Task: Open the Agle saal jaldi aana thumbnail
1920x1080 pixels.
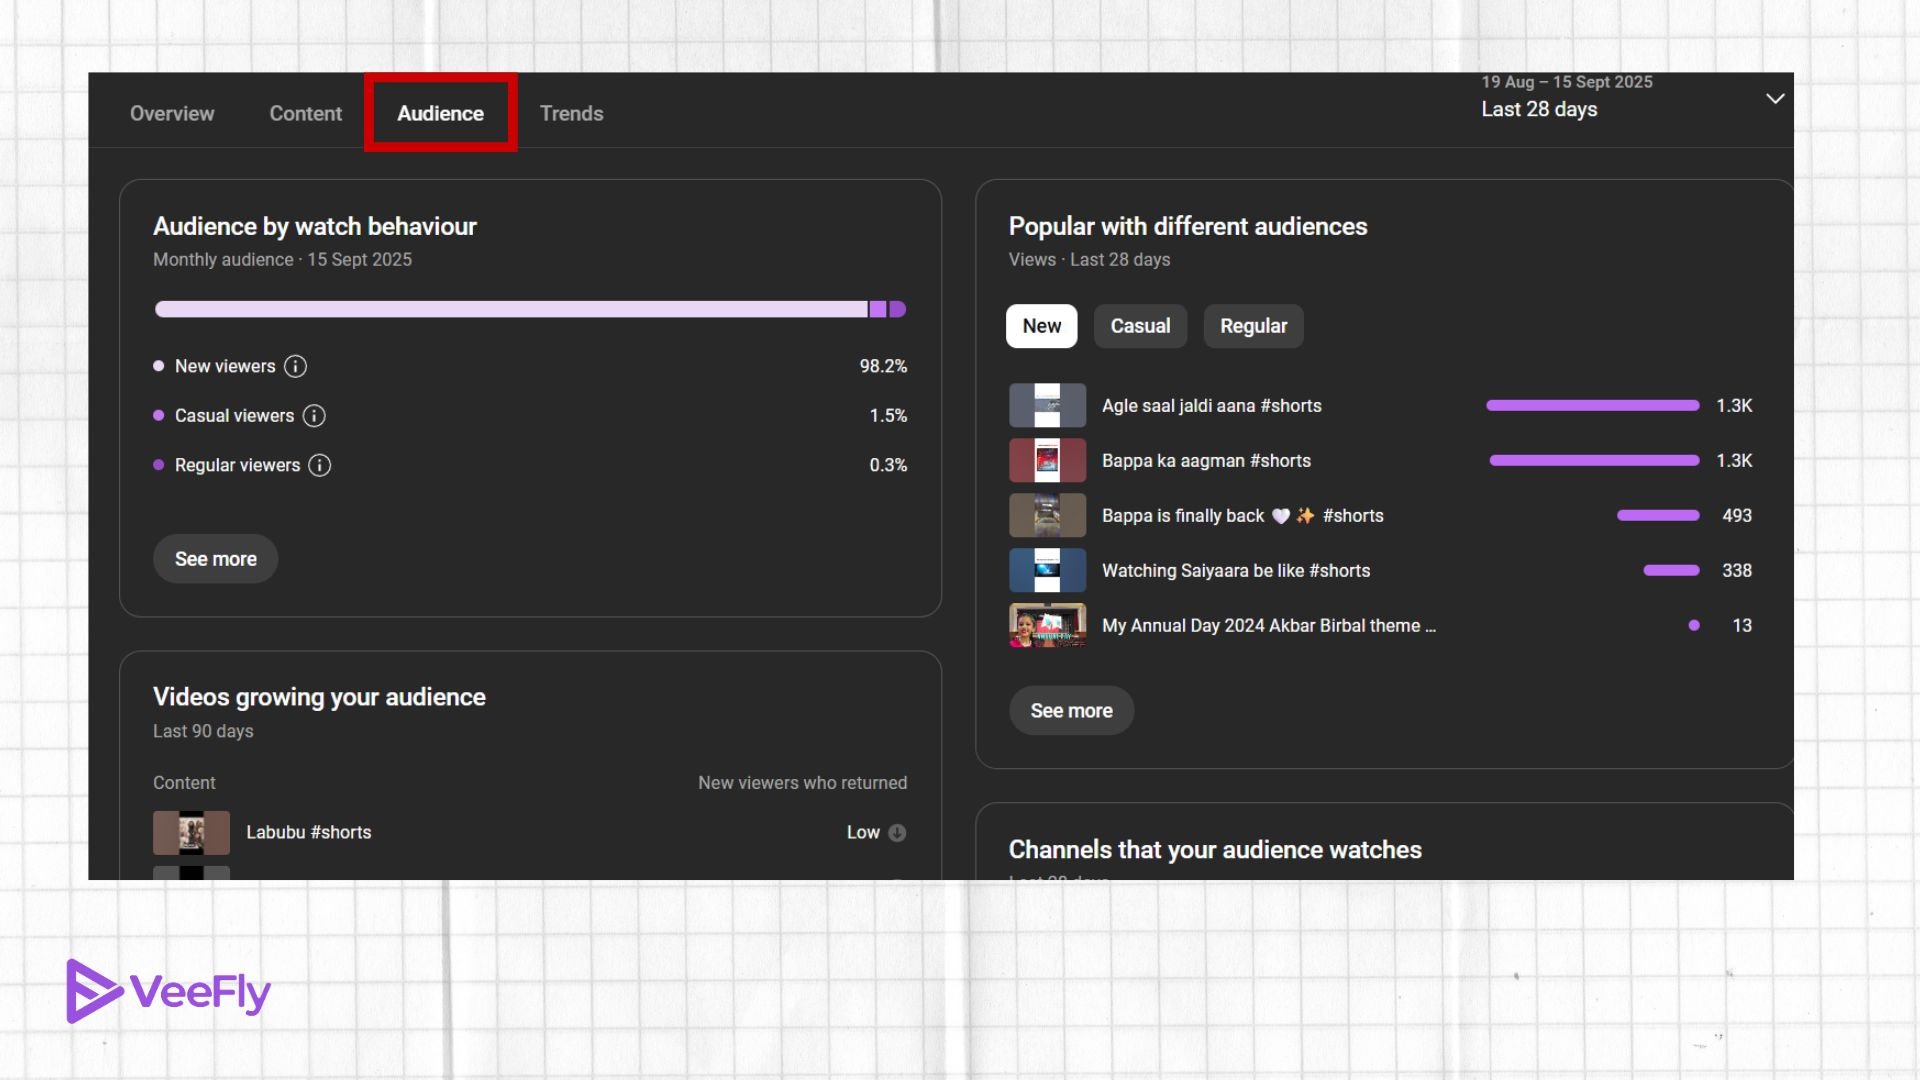Action: [1047, 405]
